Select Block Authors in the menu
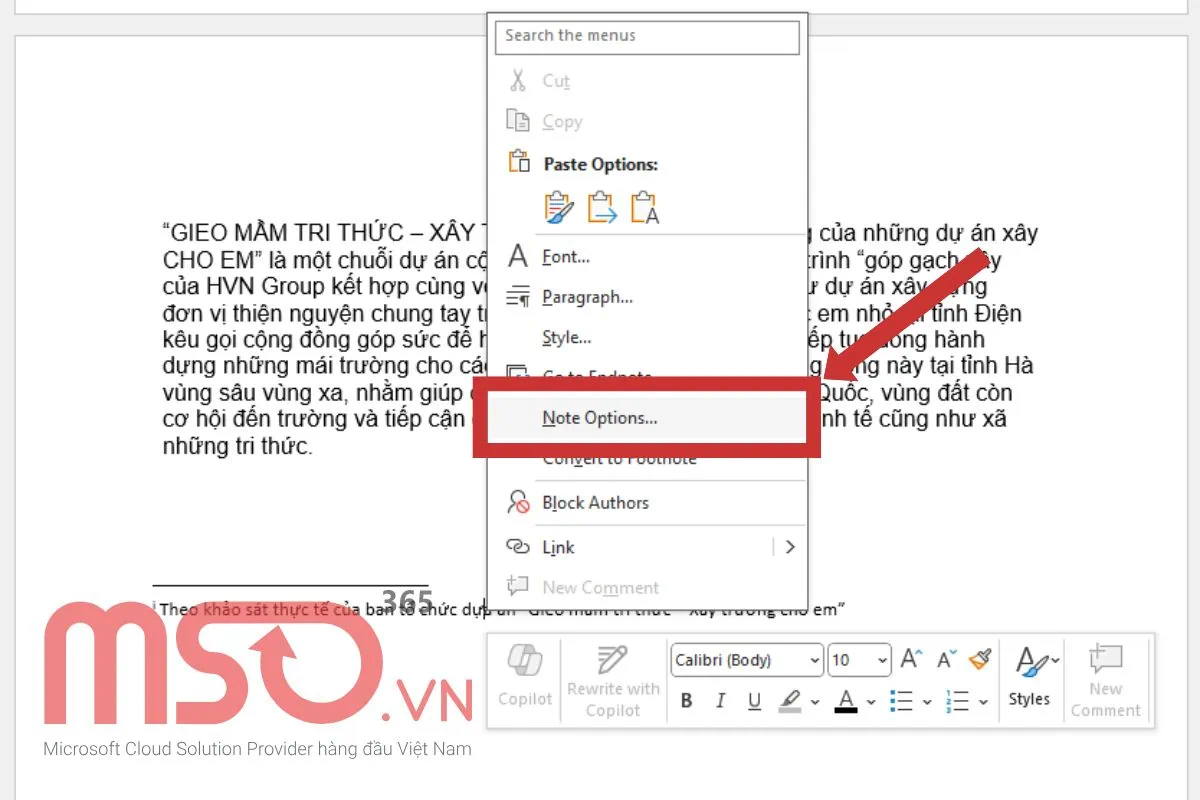 point(595,503)
